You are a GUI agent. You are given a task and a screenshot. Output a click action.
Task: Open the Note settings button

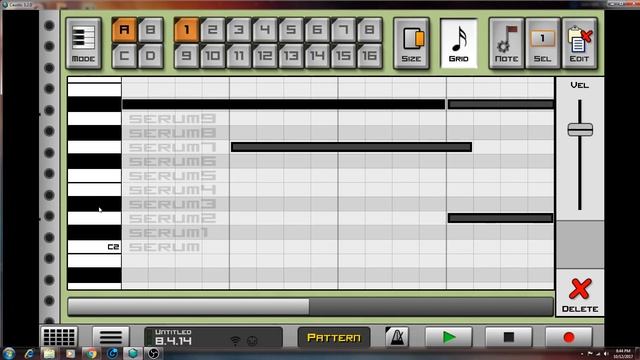(x=506, y=43)
